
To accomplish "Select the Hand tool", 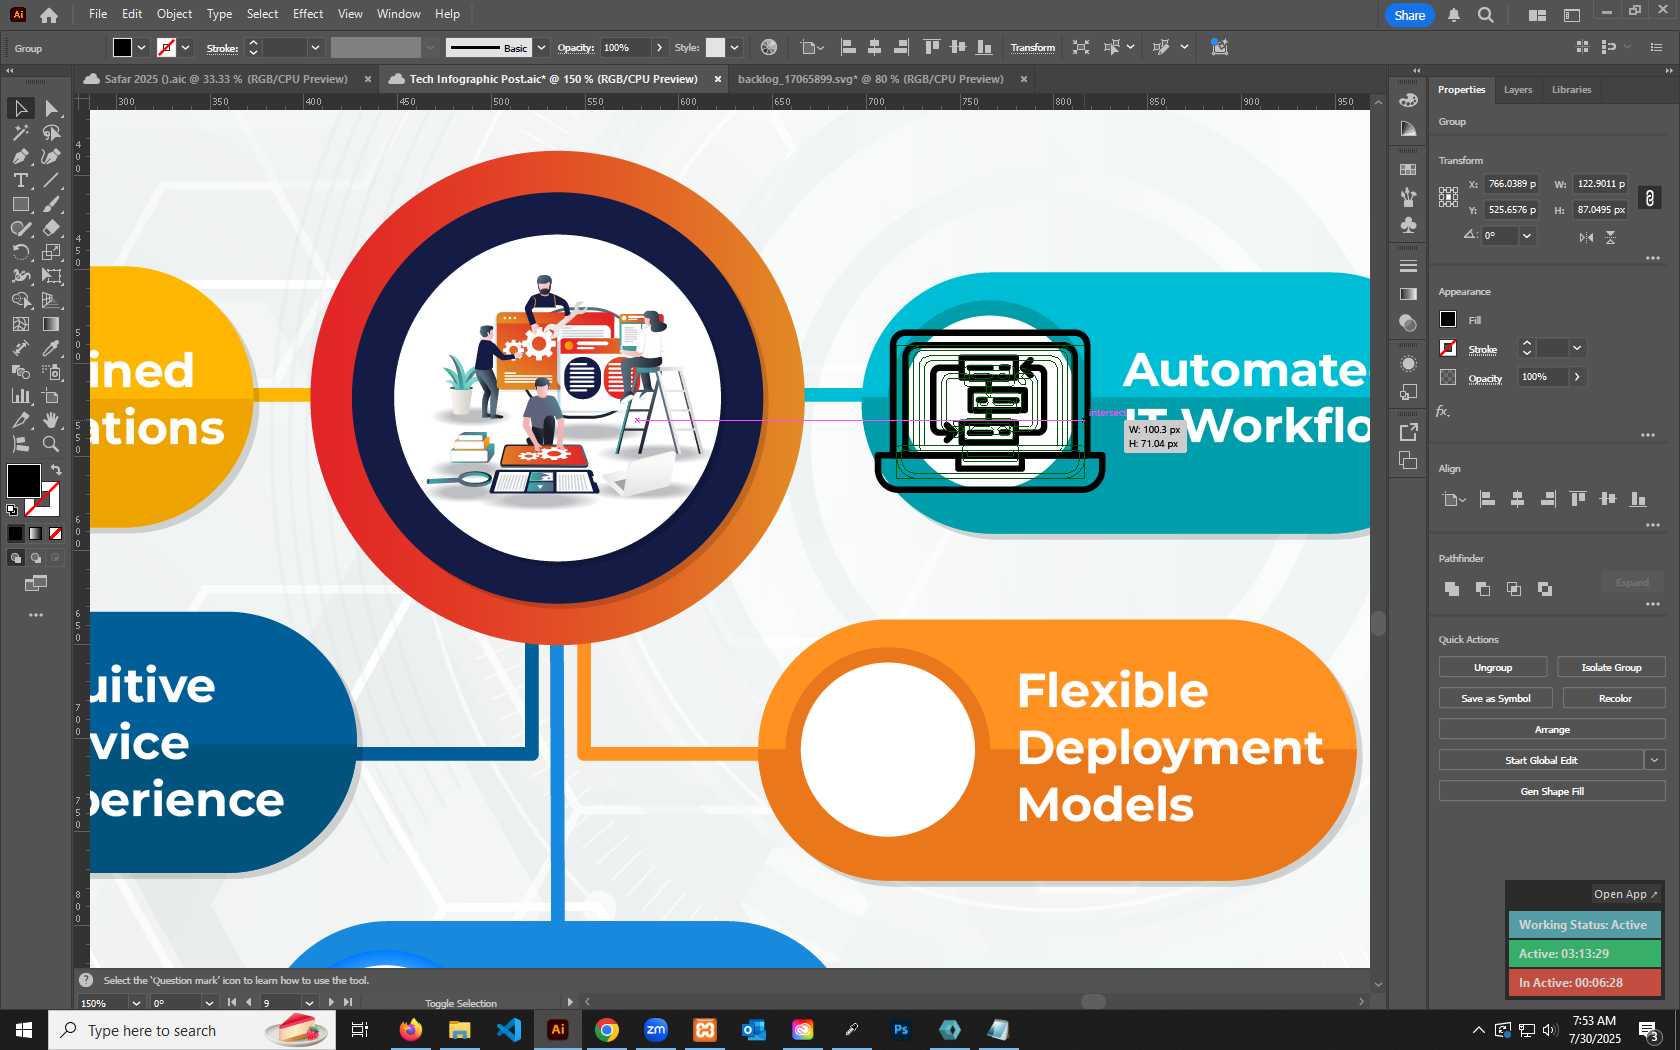I will (52, 420).
